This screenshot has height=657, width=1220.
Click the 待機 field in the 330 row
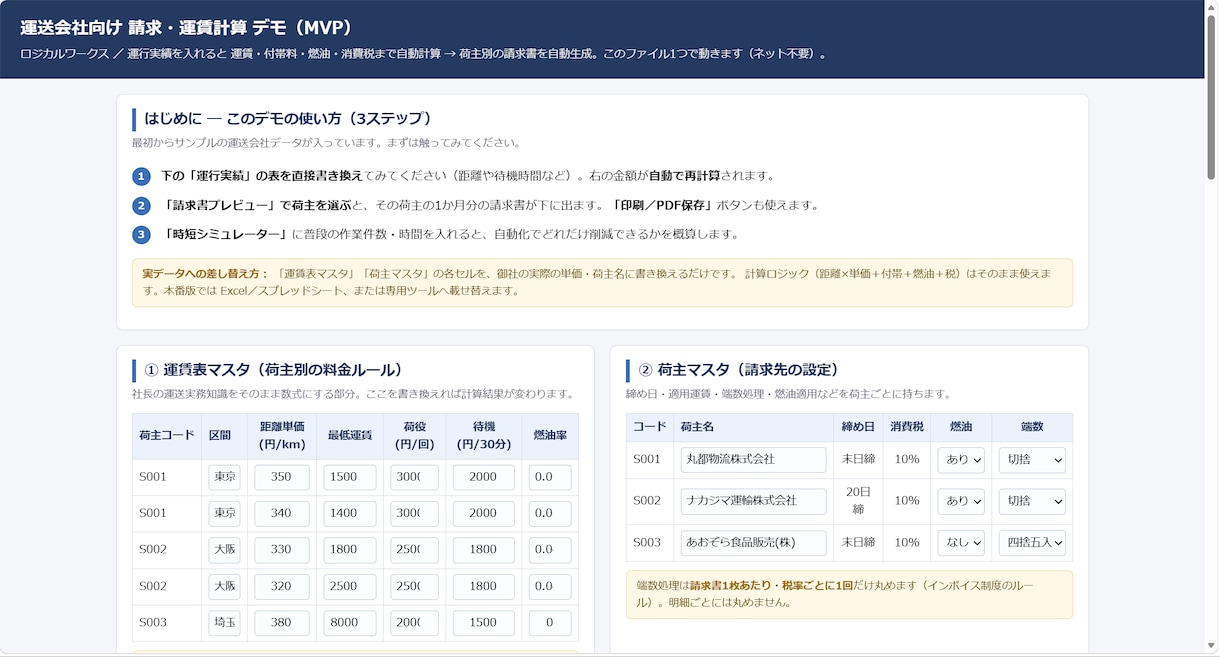tap(484, 550)
